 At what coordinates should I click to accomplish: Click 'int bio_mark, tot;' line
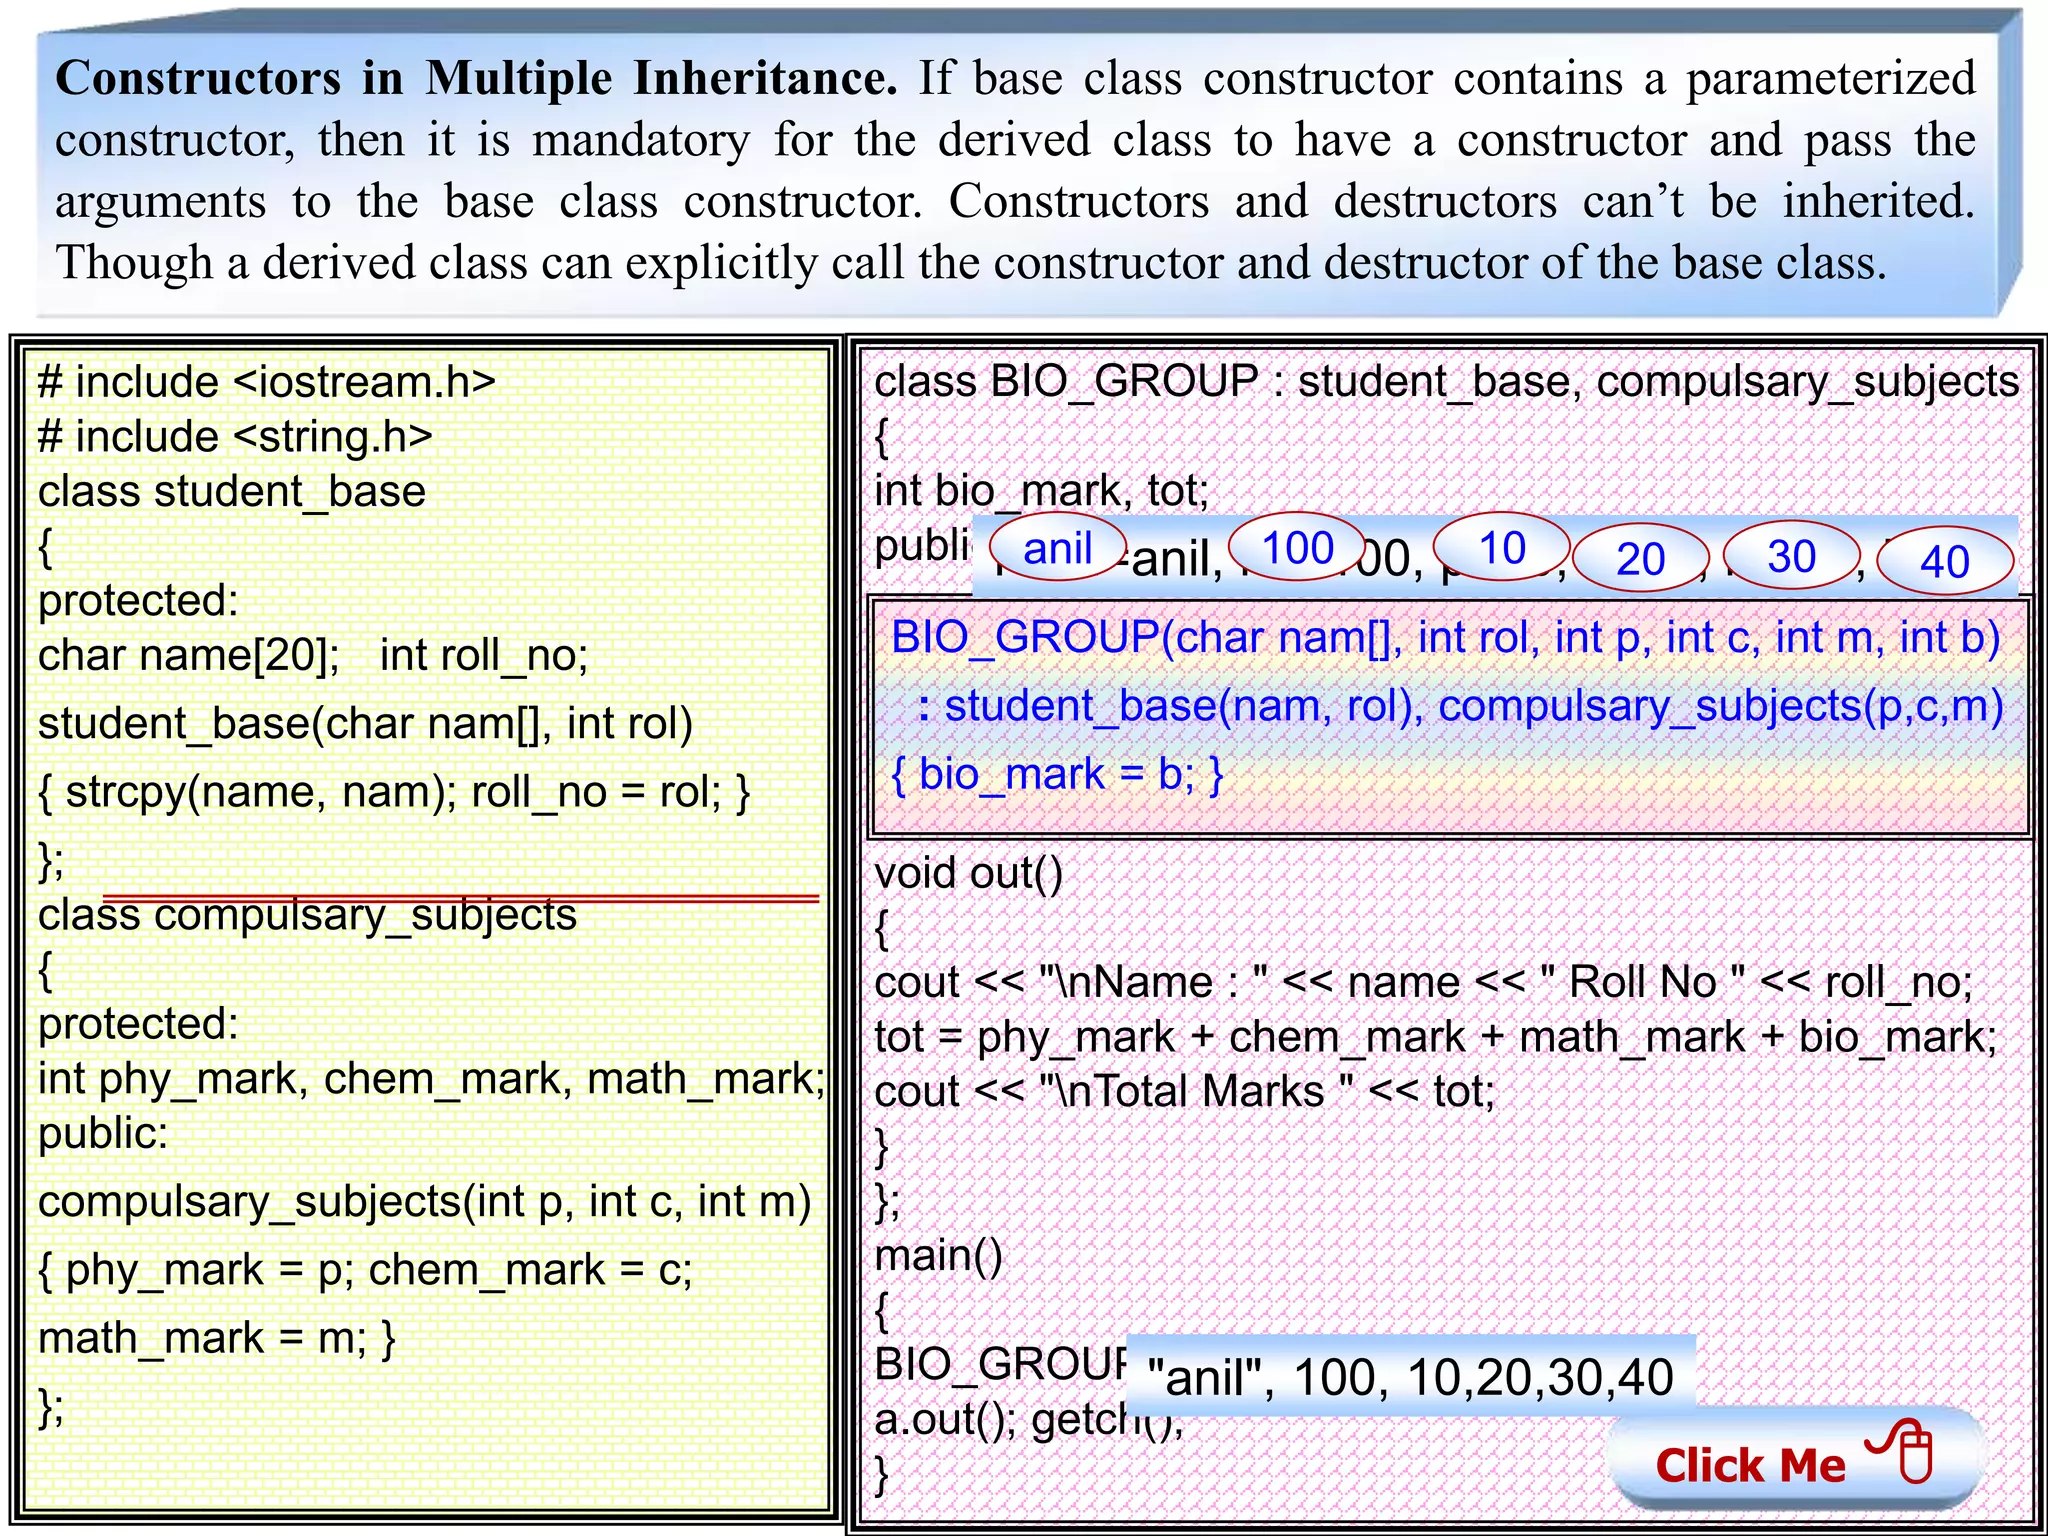coord(1042,491)
